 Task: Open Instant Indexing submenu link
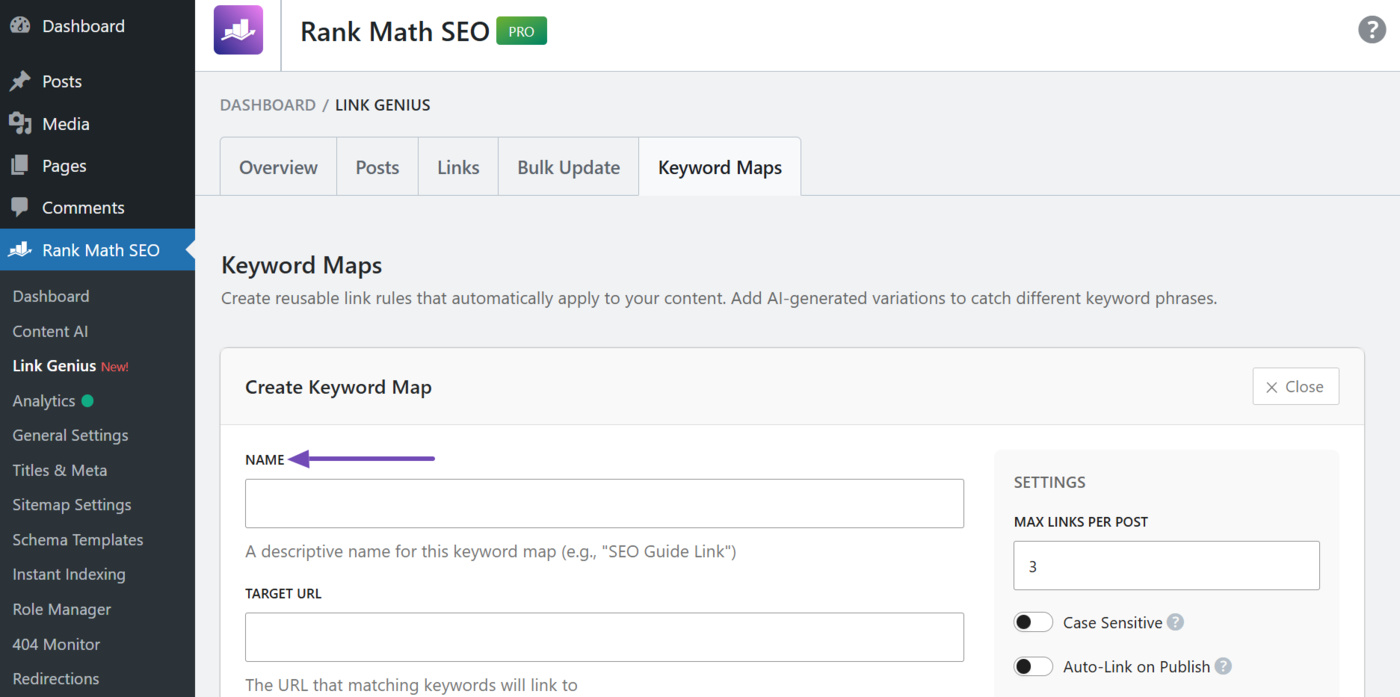click(69, 575)
